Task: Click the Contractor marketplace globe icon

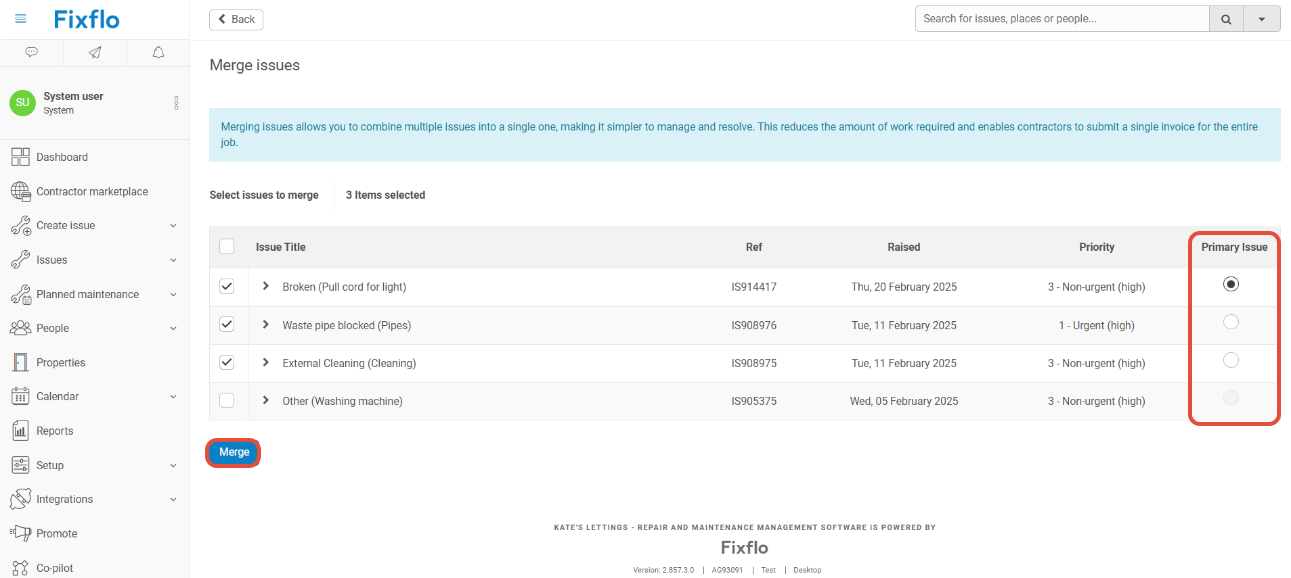Action: (x=20, y=191)
